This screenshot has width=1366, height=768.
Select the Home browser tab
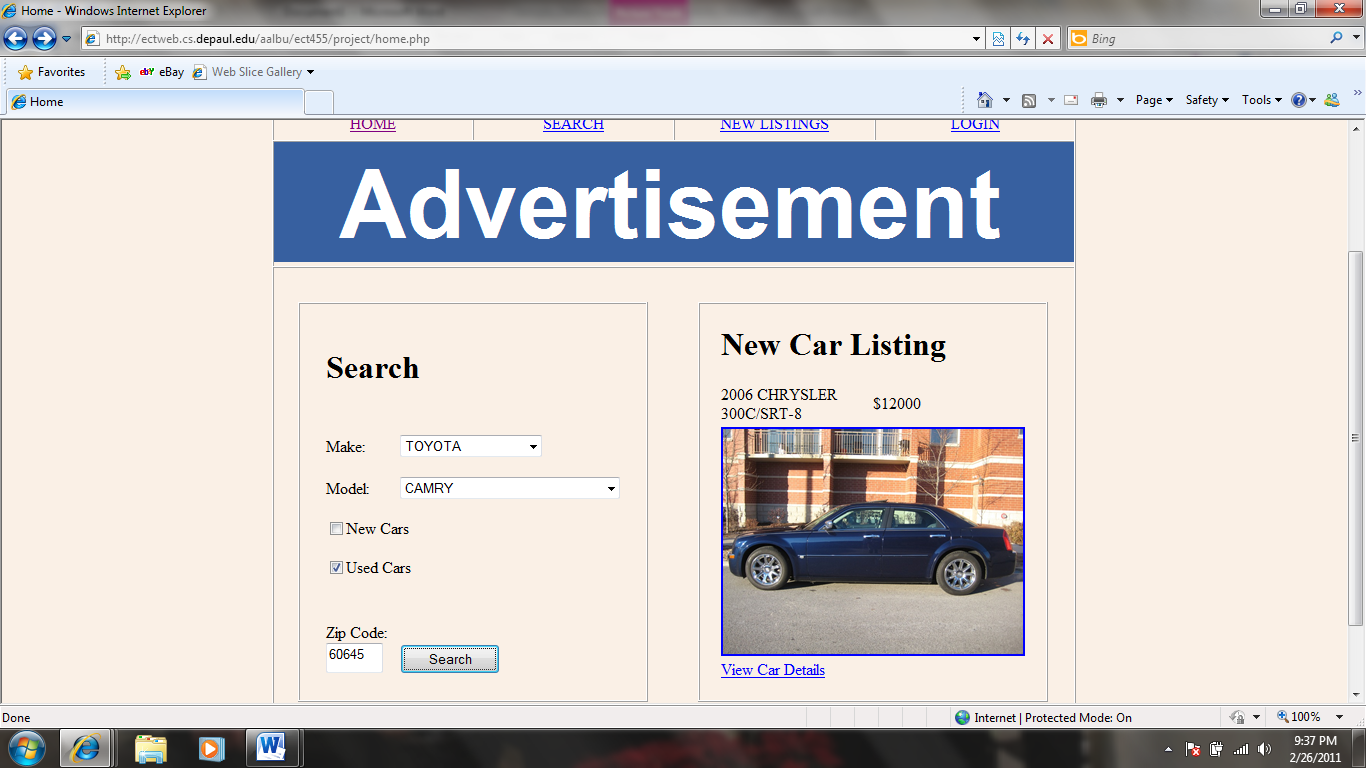[x=154, y=102]
